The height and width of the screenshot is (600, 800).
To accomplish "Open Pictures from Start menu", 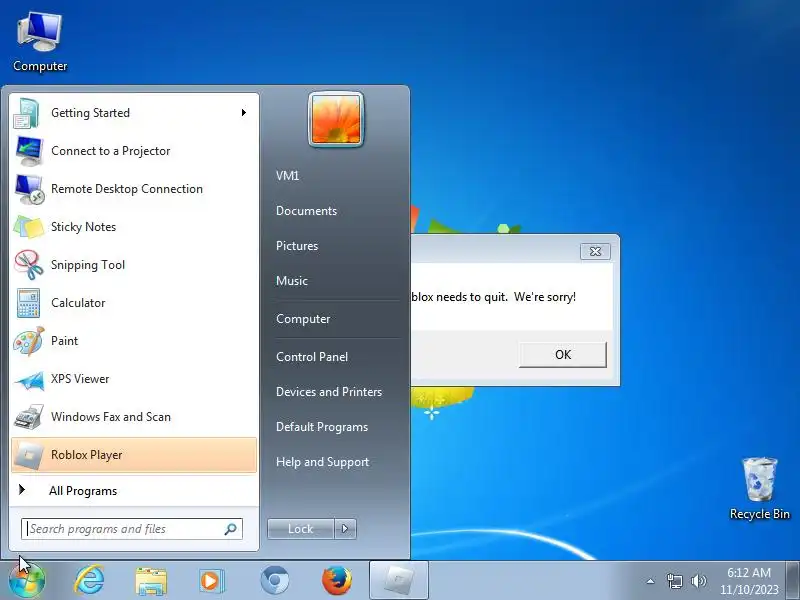I will [297, 246].
